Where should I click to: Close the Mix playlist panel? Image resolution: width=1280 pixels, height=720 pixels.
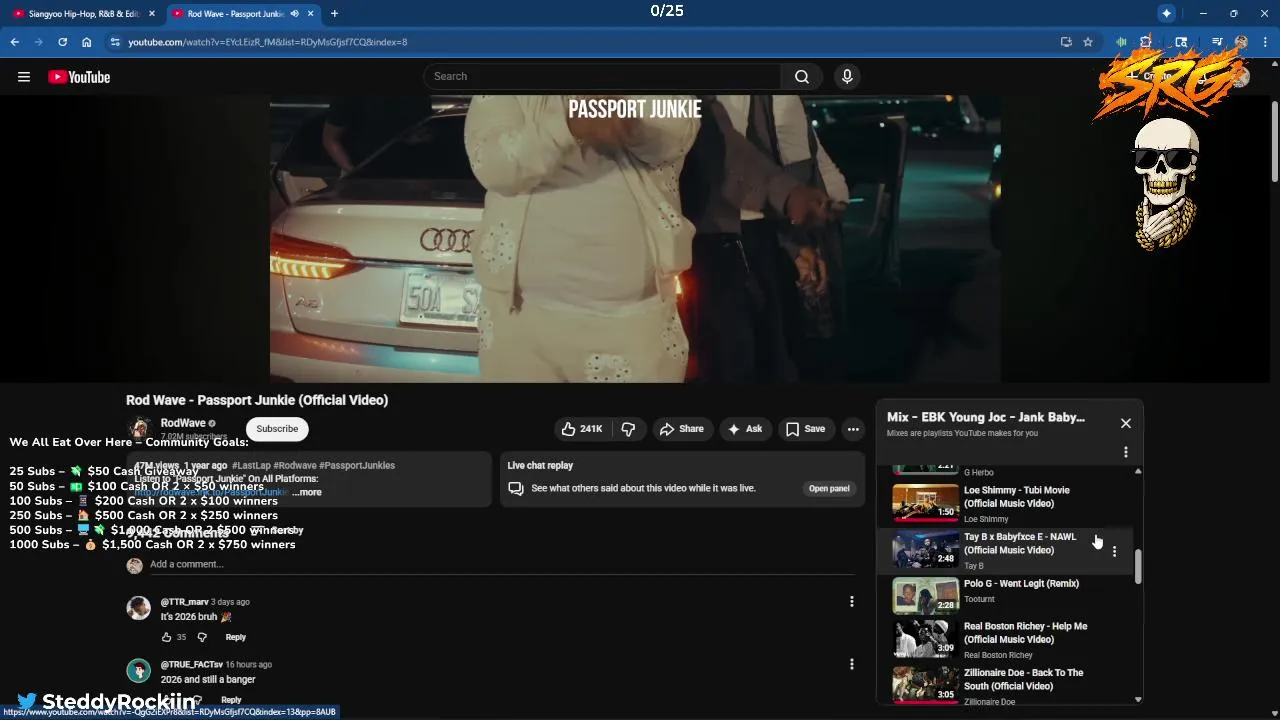click(x=1126, y=423)
